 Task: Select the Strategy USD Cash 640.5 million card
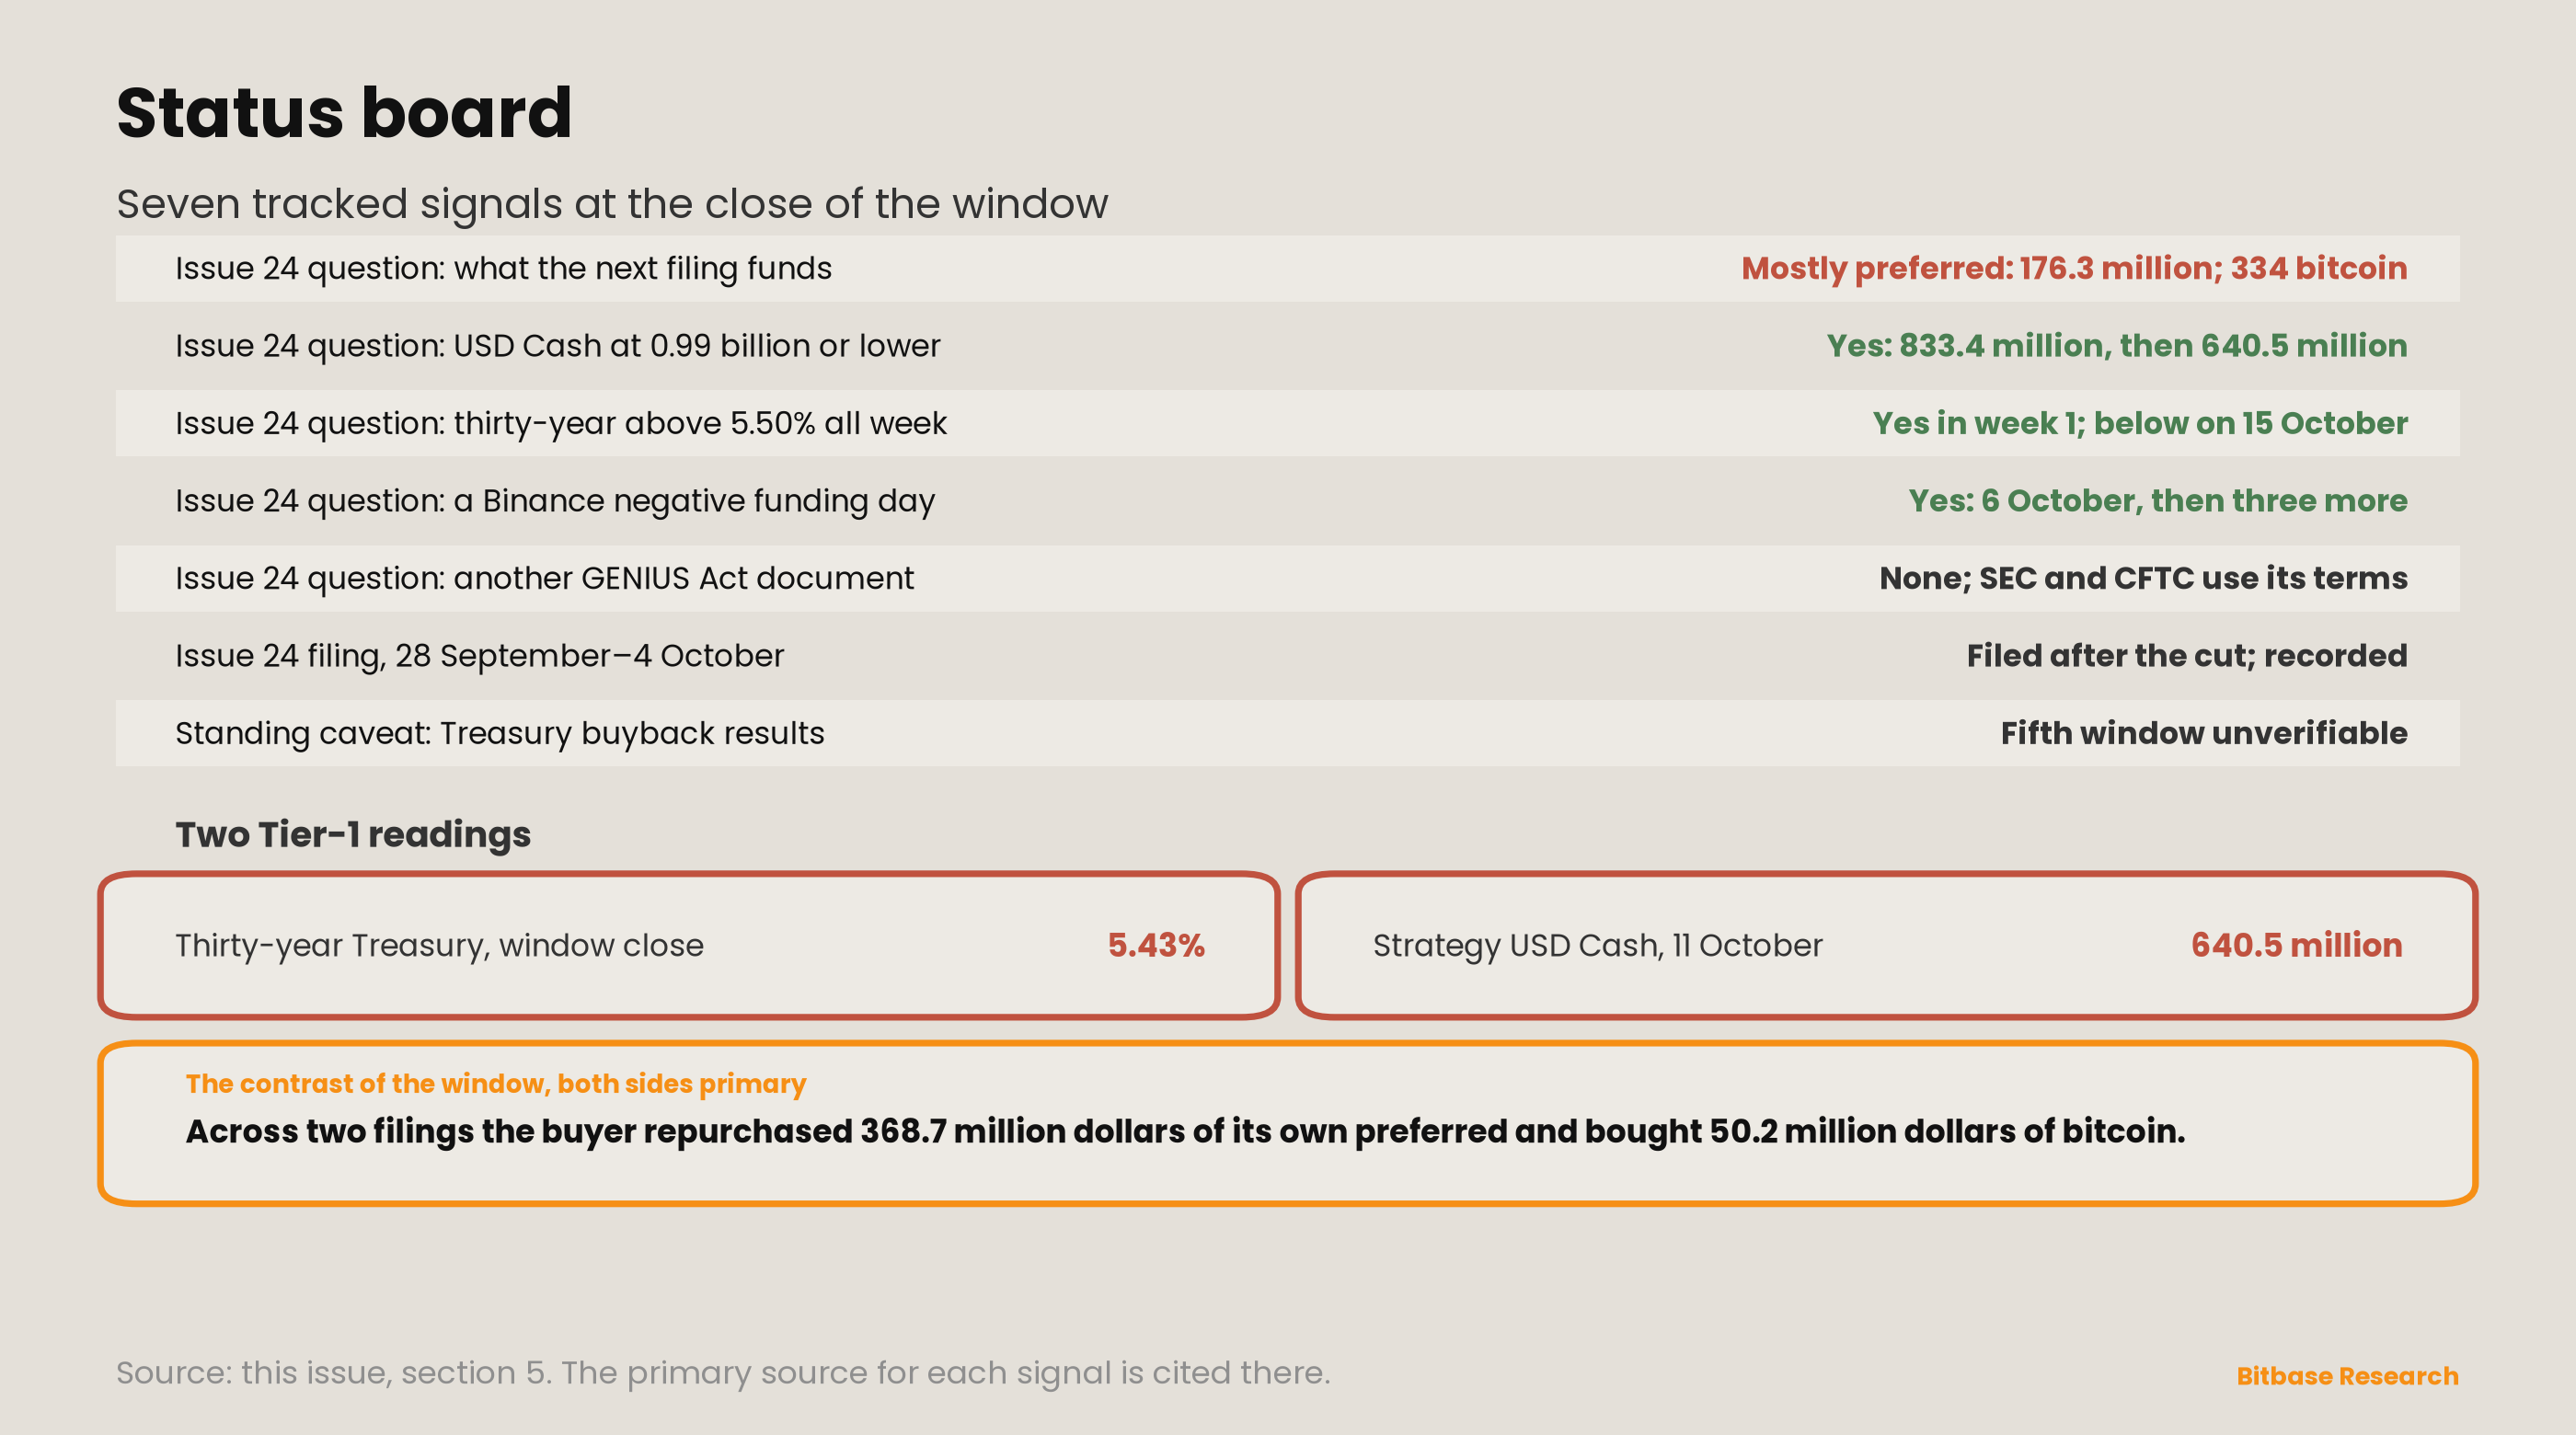(x=1886, y=945)
